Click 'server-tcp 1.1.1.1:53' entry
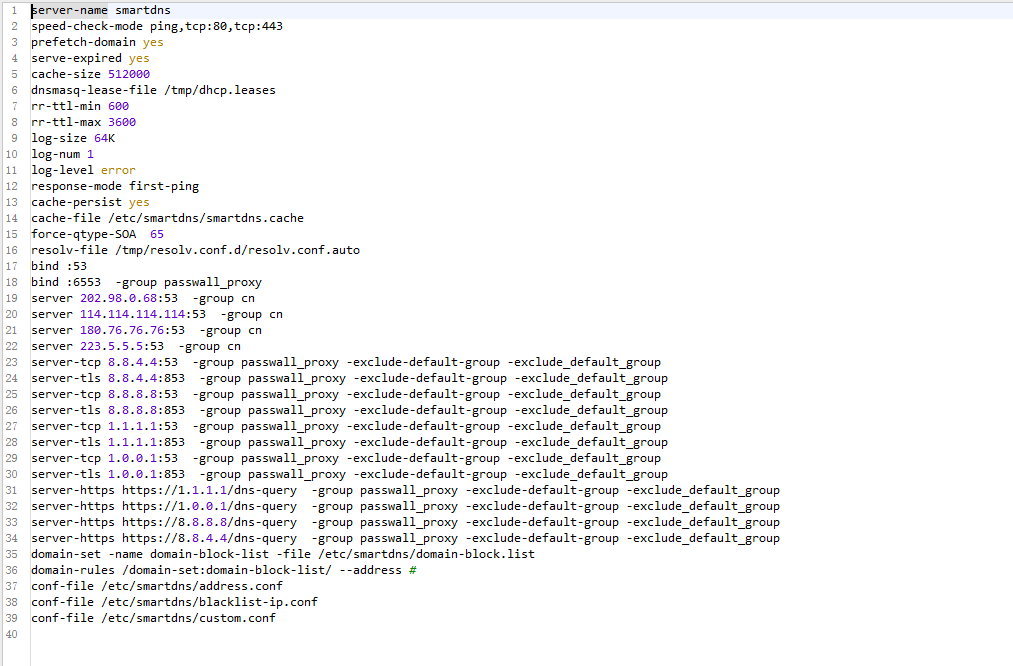This screenshot has width=1013, height=666. pyautogui.click(x=104, y=426)
